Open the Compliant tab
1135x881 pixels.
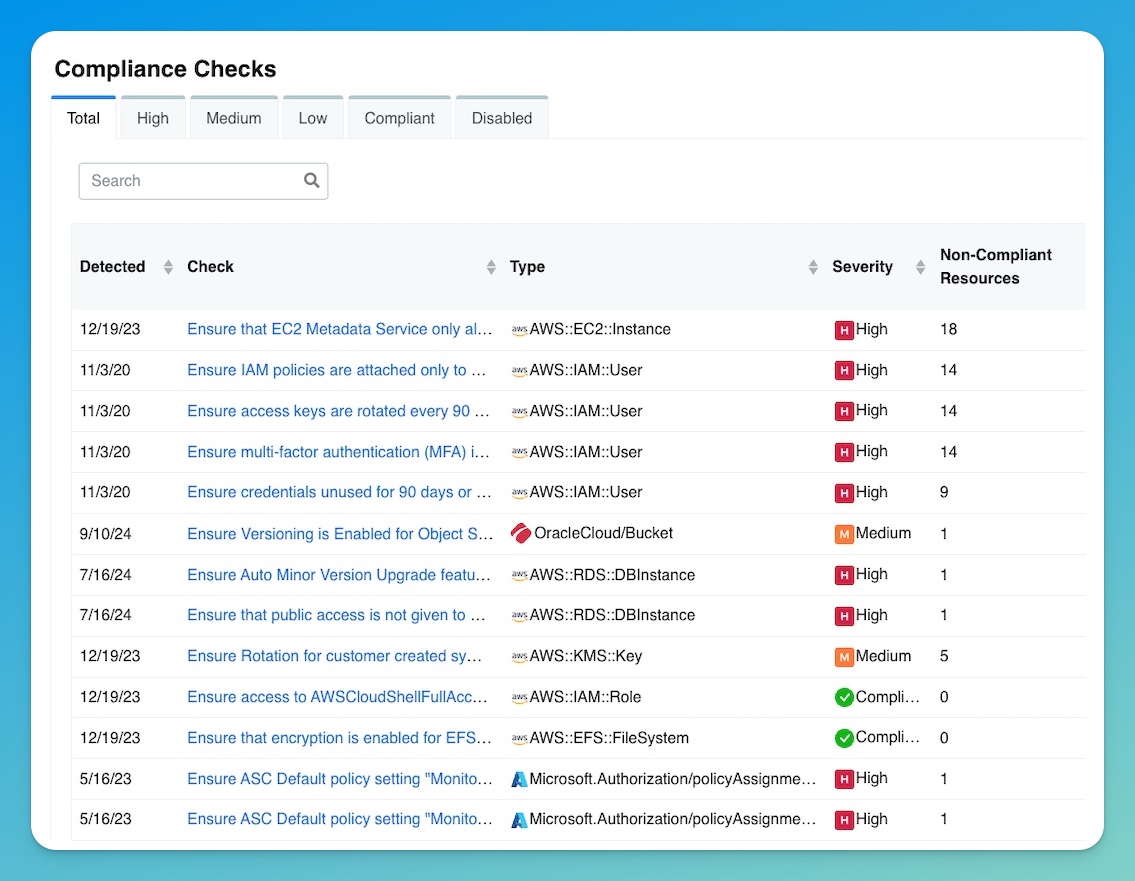[x=399, y=118]
